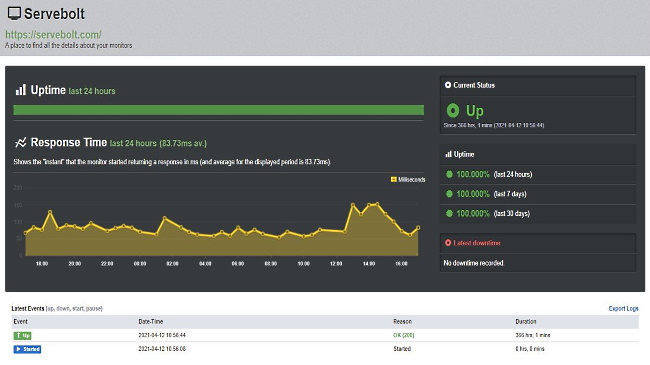The image size is (650, 365).
Task: Click the 100.000% last 7 days value
Action: point(473,194)
